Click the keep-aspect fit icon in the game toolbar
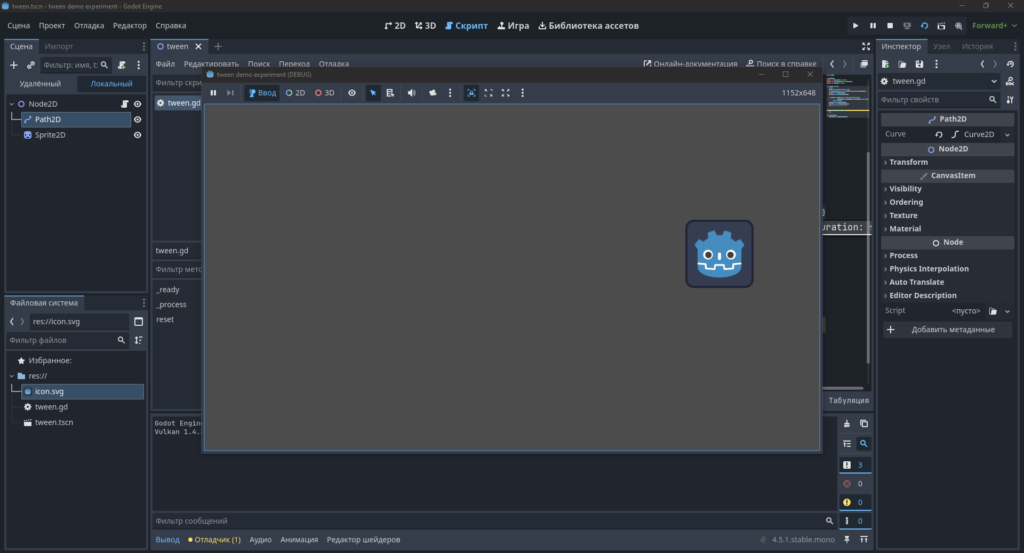 coord(488,93)
